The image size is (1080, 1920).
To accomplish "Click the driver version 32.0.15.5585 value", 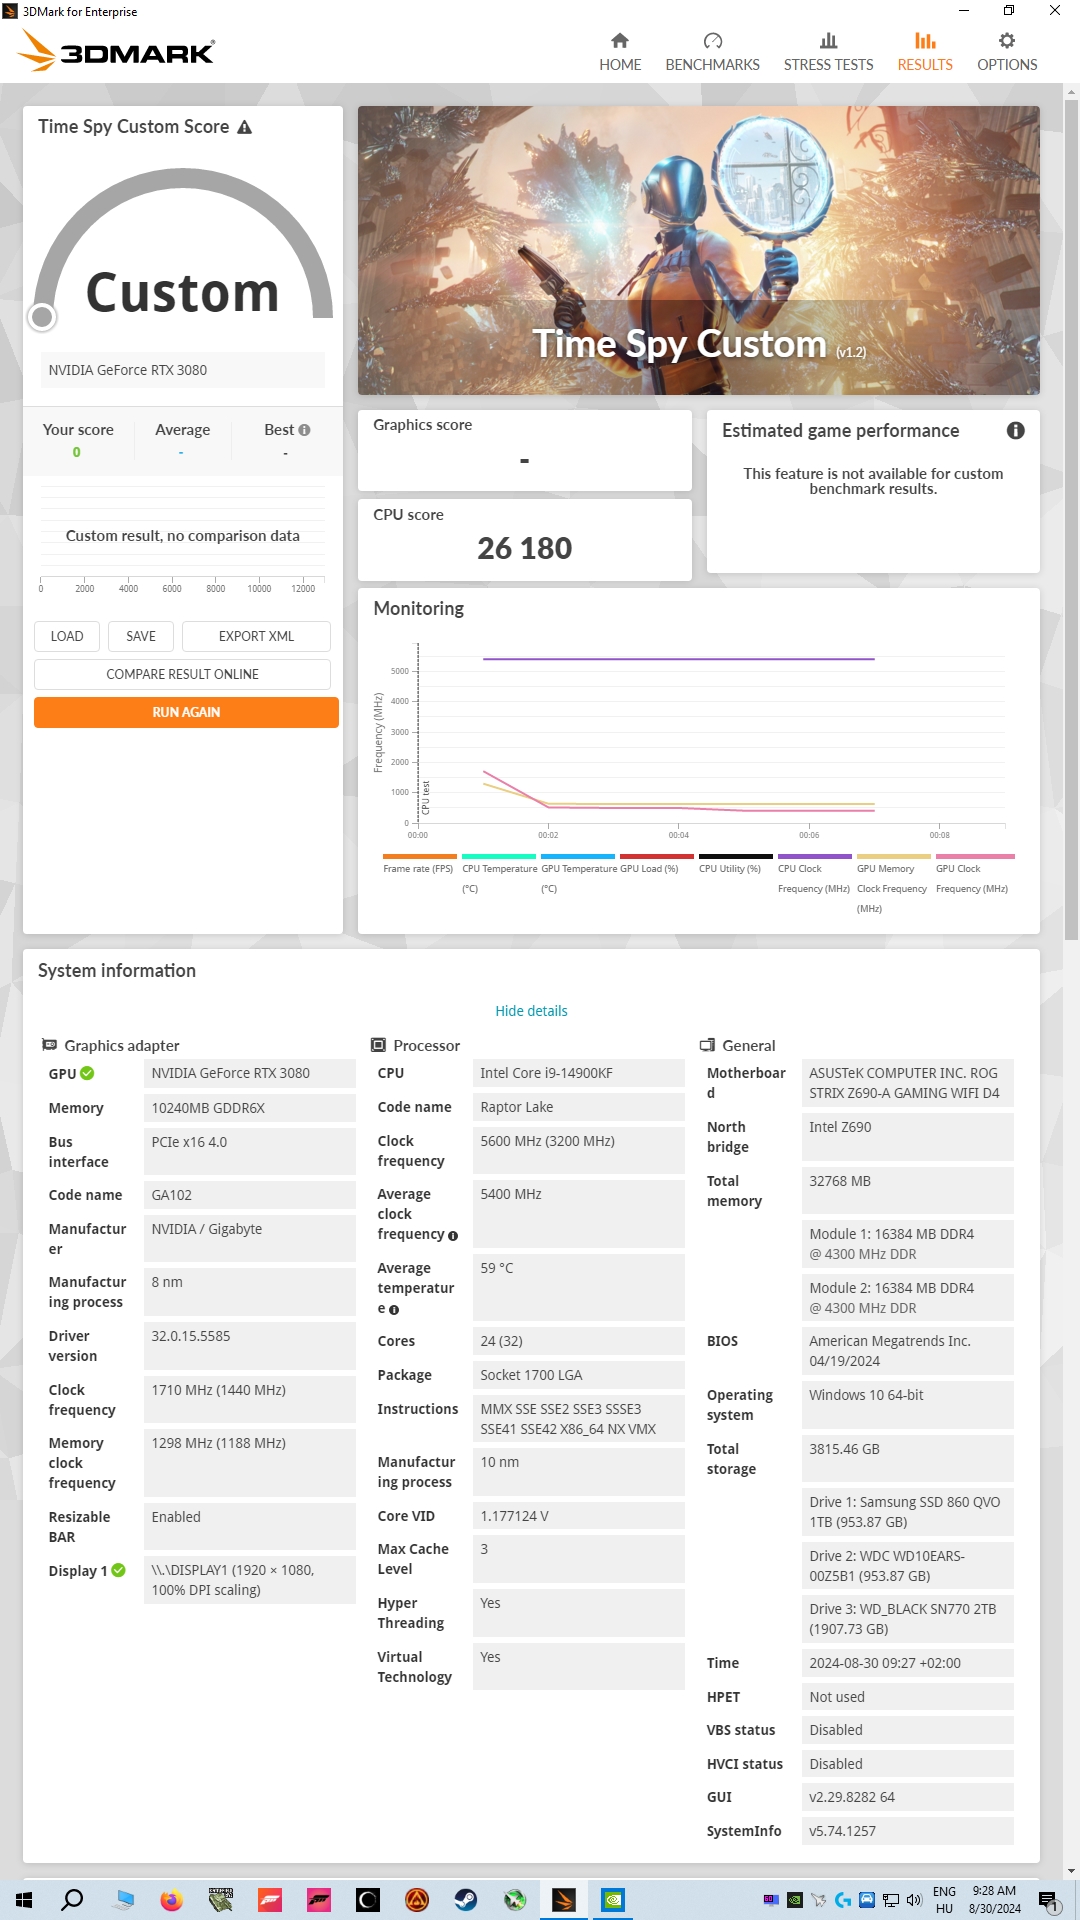I will (250, 1346).
